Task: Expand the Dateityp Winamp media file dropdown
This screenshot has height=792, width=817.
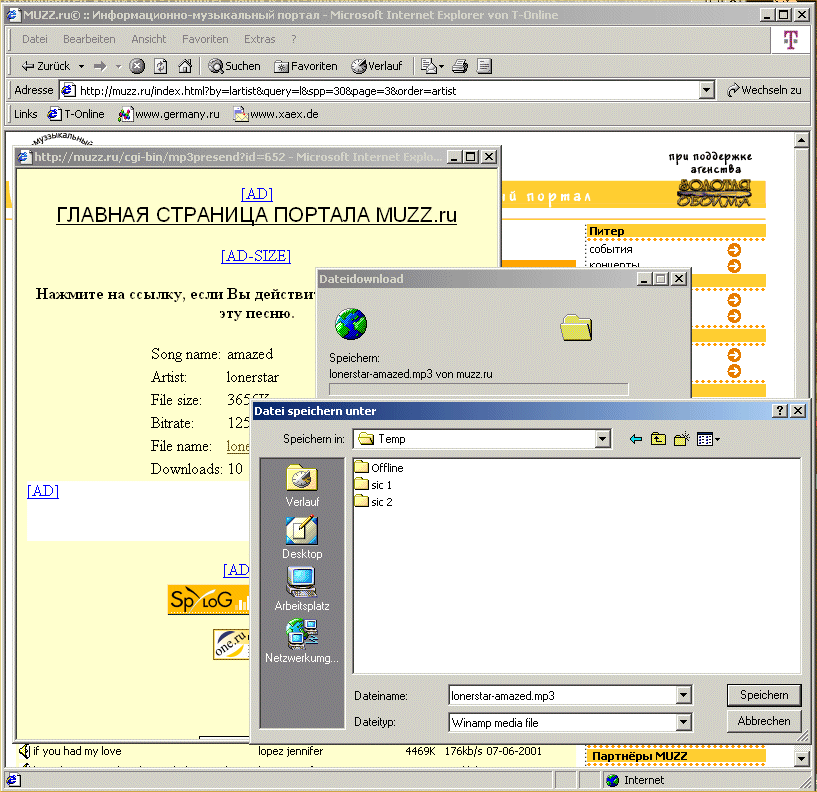Action: (683, 722)
